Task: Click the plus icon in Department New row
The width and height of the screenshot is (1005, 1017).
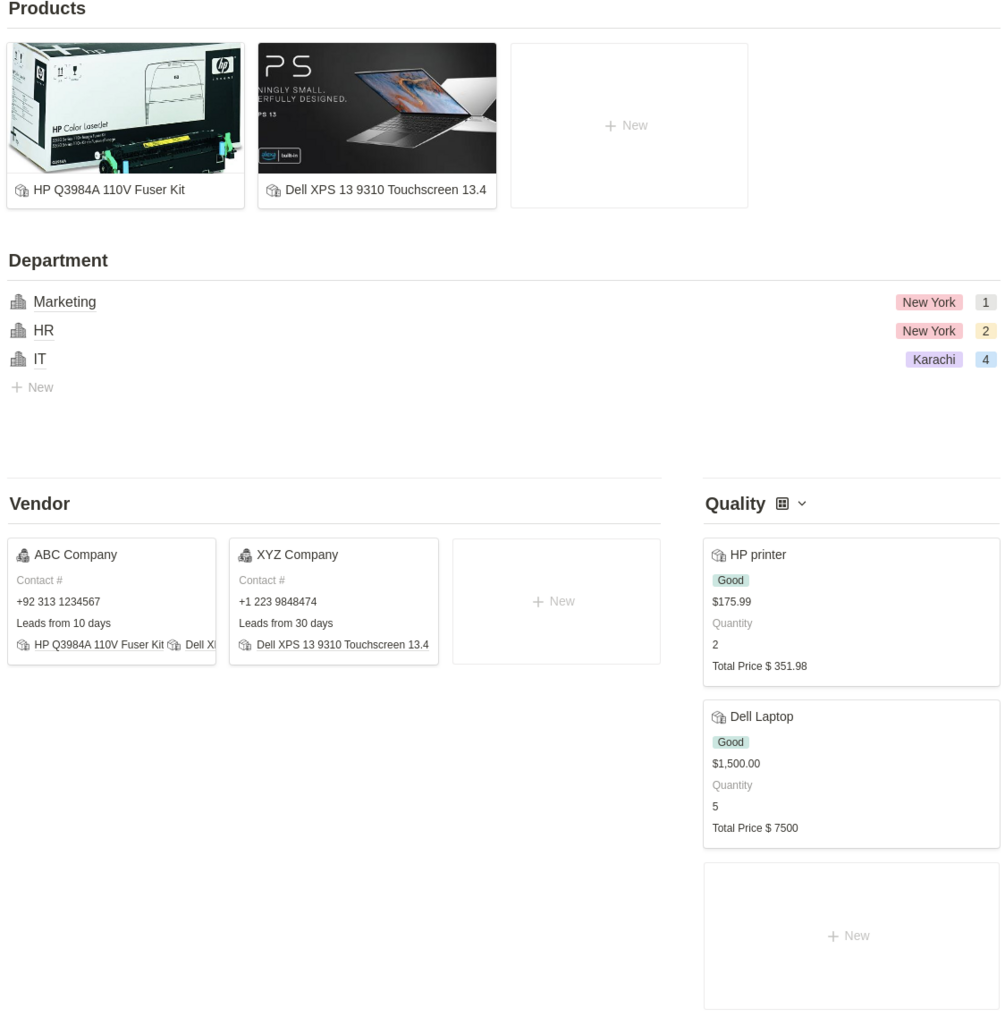Action: (x=17, y=387)
